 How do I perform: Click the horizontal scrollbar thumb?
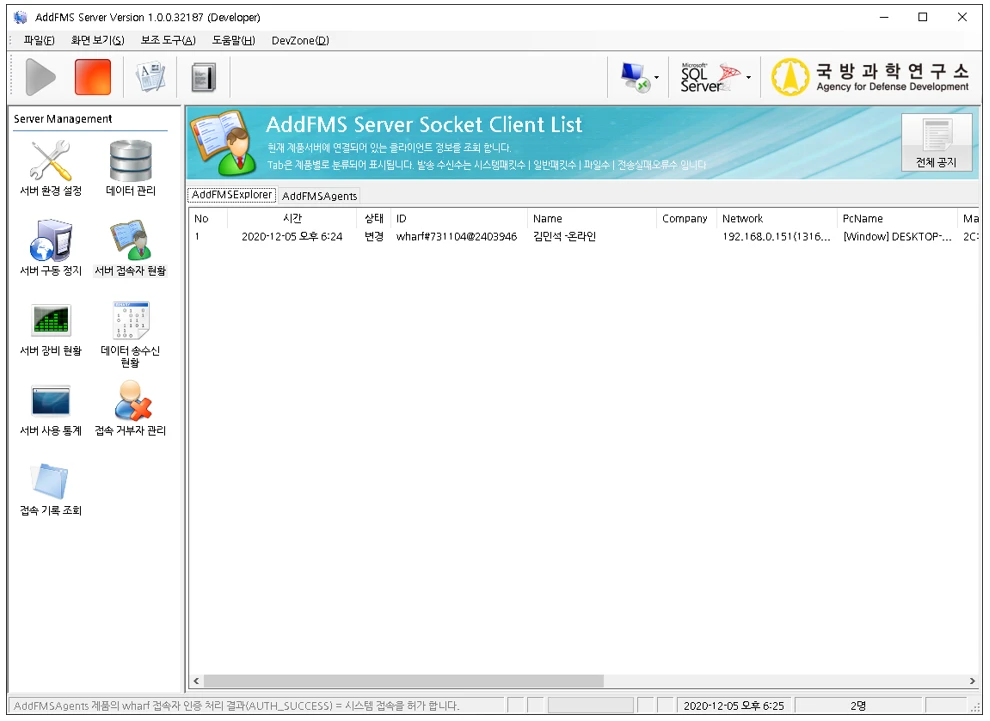click(x=403, y=681)
